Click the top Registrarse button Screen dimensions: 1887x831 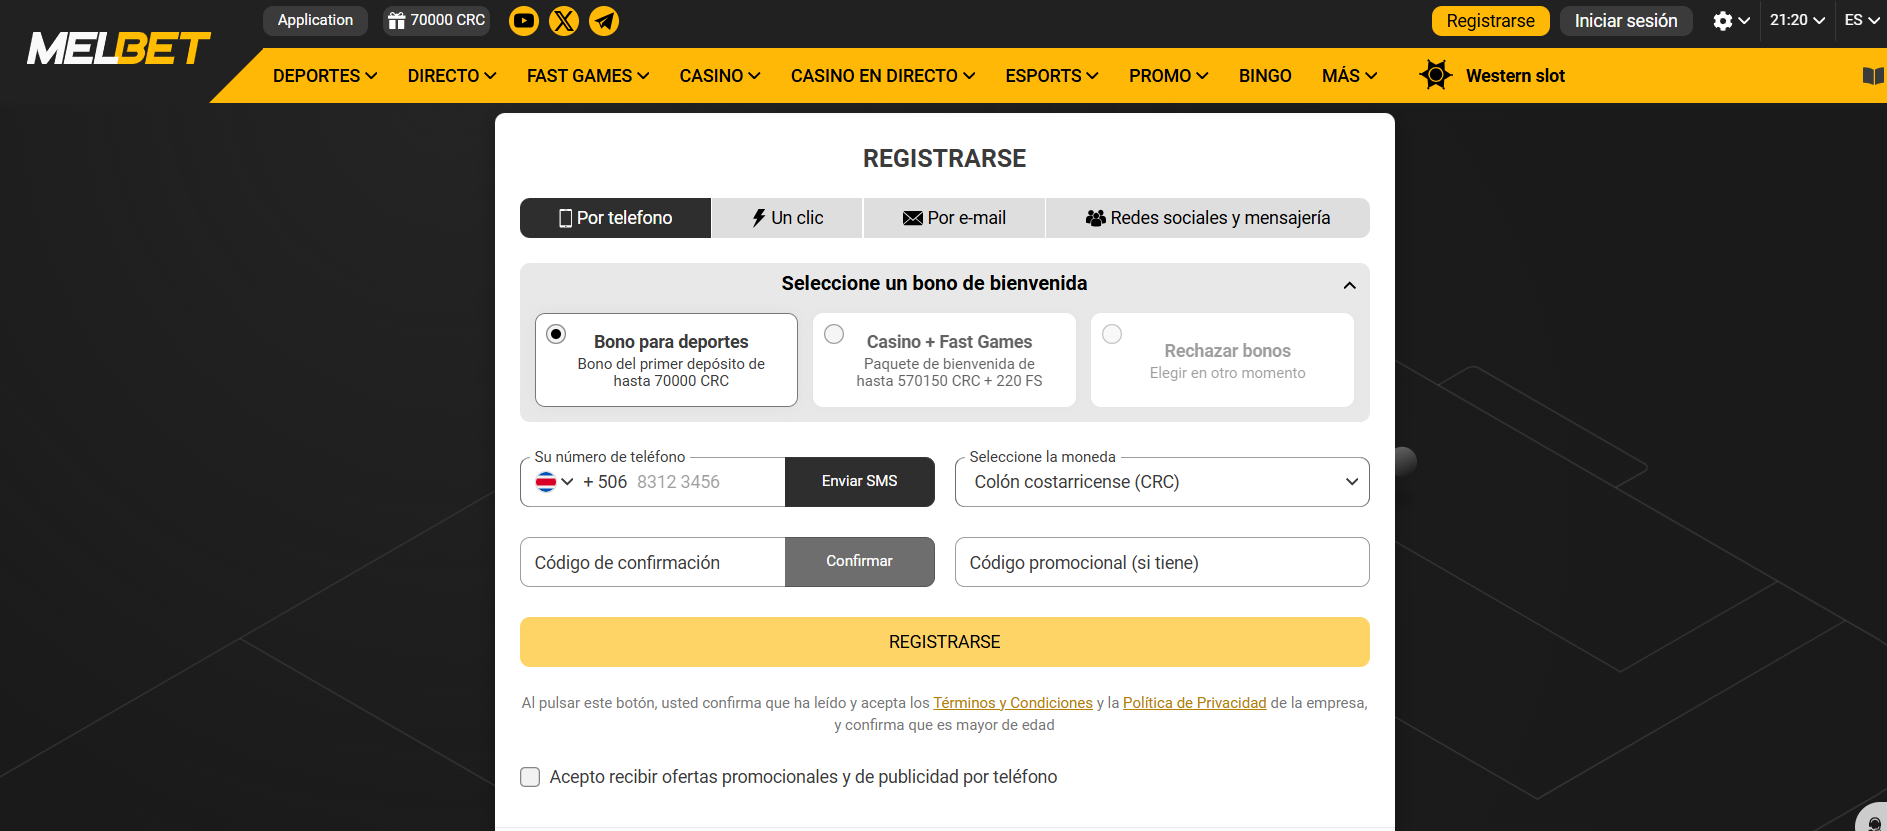1490,21
